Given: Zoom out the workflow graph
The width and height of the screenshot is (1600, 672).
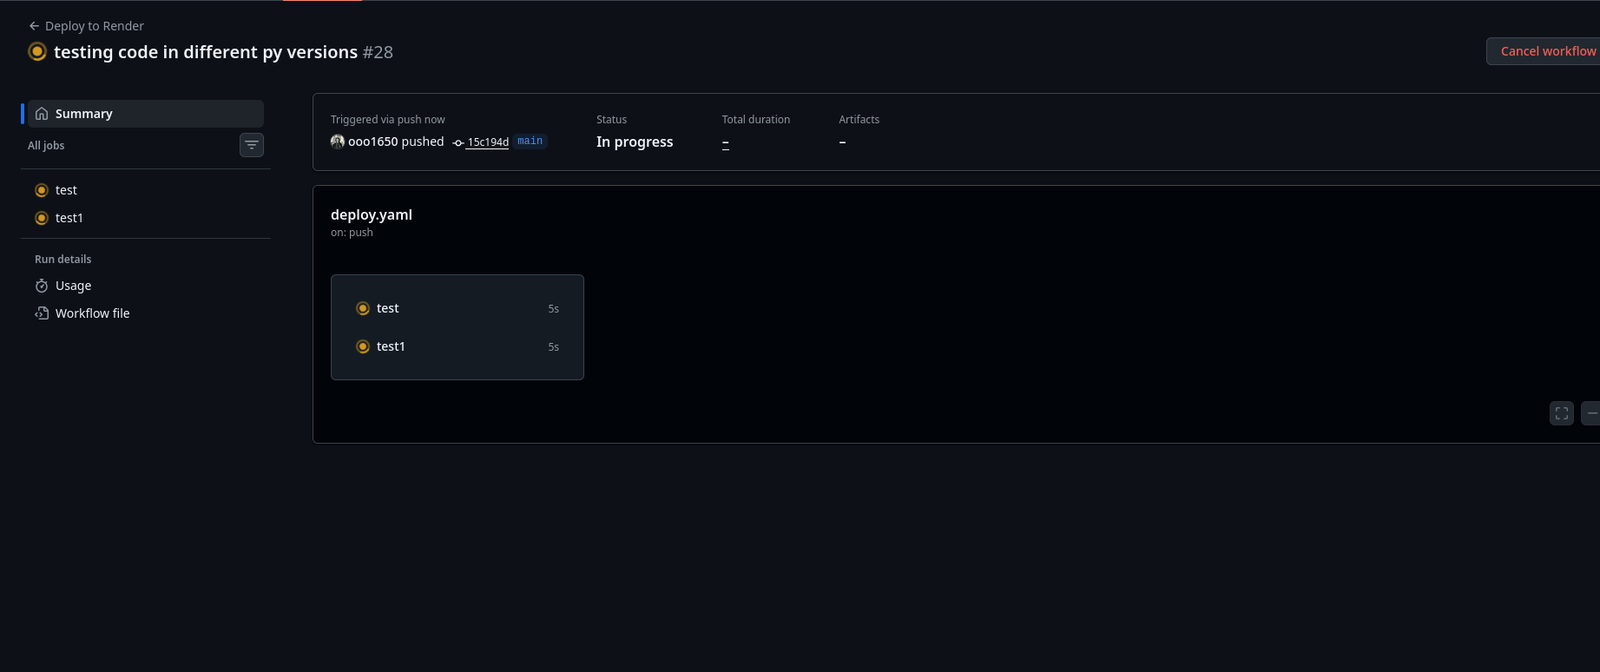Looking at the screenshot, I should 1591,413.
